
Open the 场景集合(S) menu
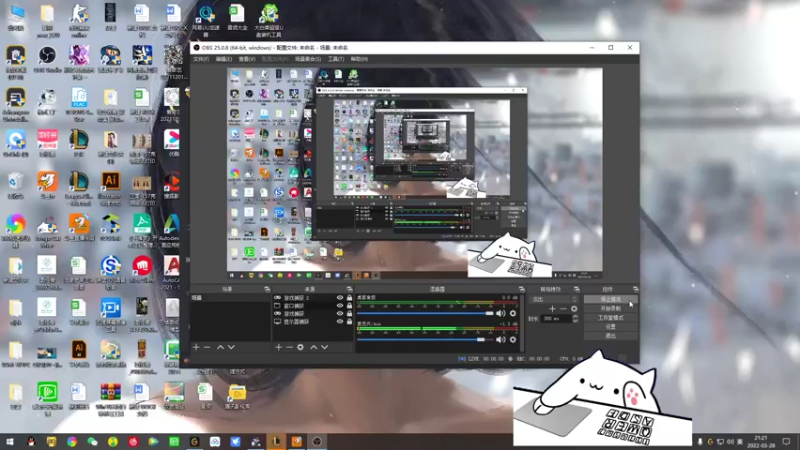[308, 59]
